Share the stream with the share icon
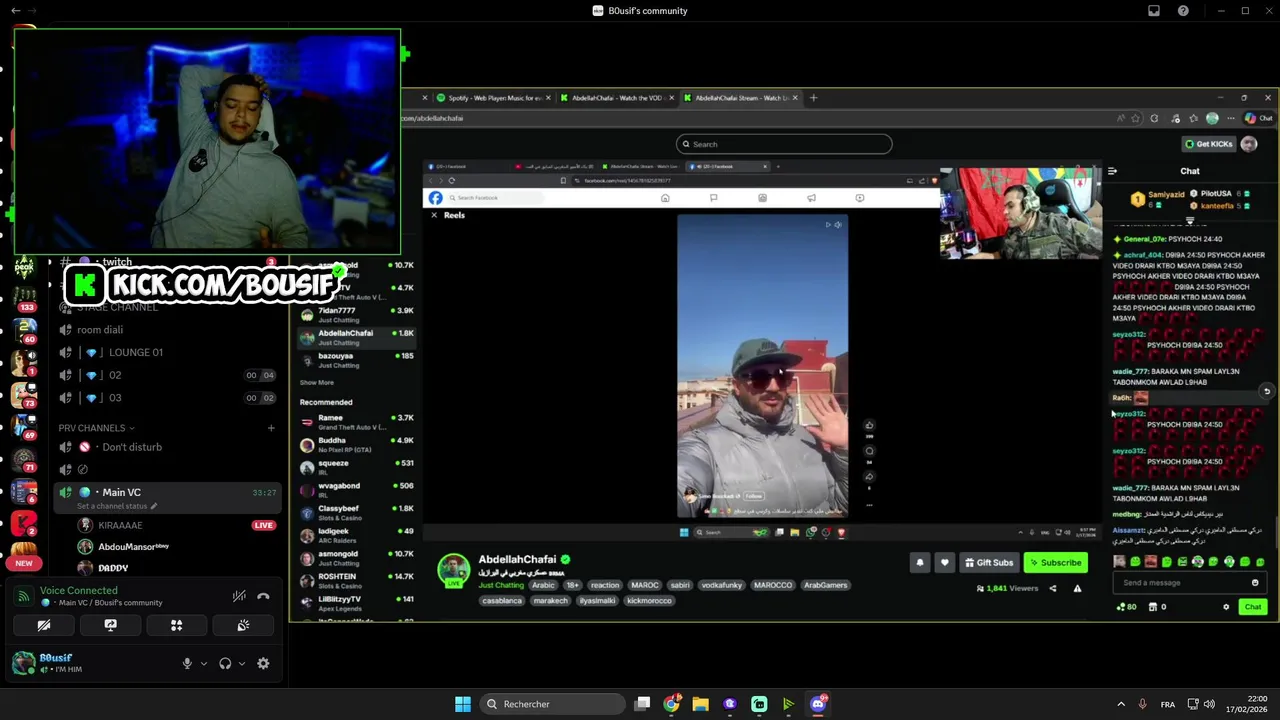Viewport: 1280px width, 720px height. 1053,588
